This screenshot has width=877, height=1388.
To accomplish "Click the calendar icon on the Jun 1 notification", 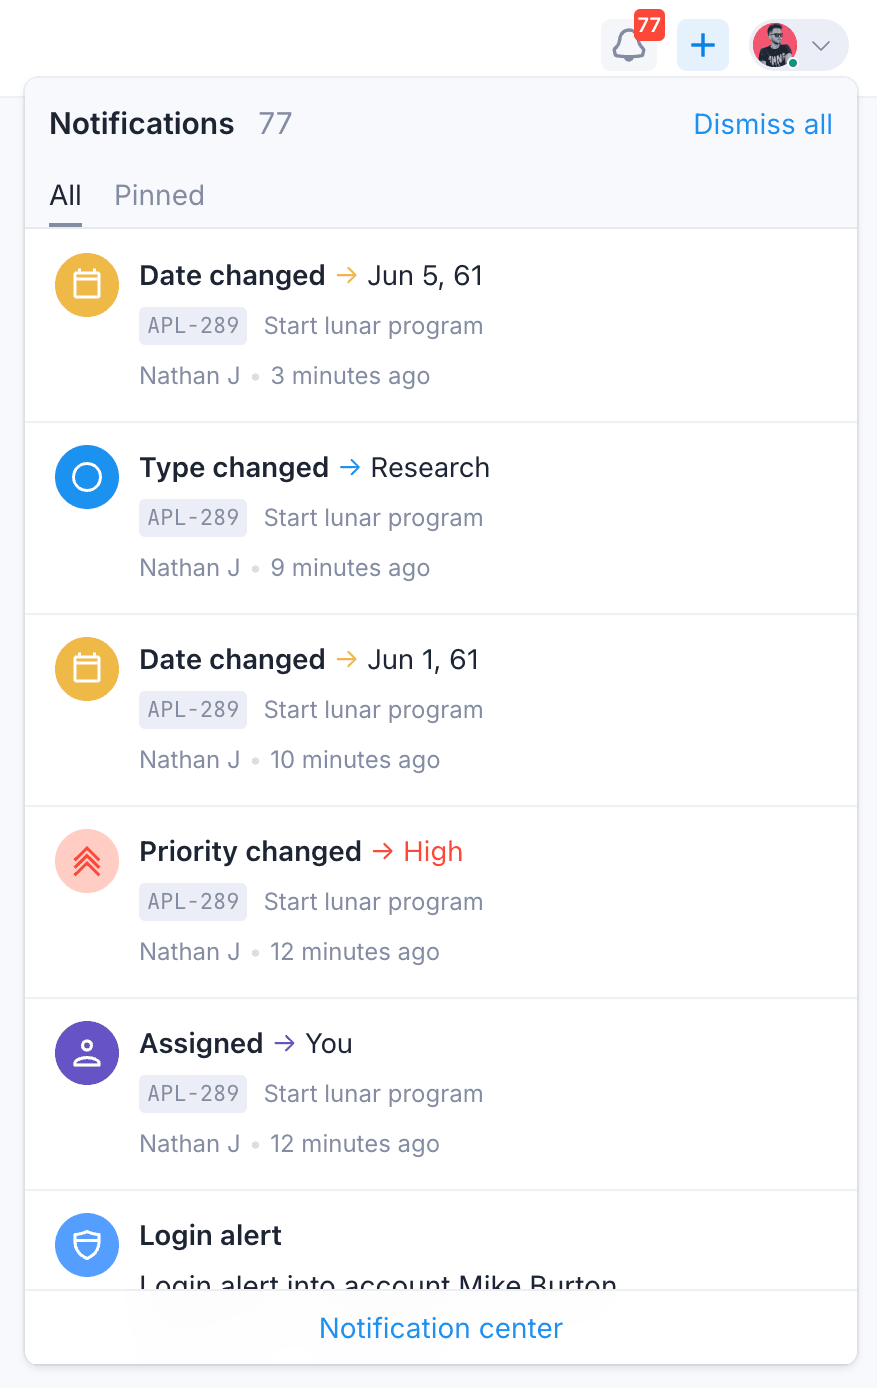I will pos(86,669).
